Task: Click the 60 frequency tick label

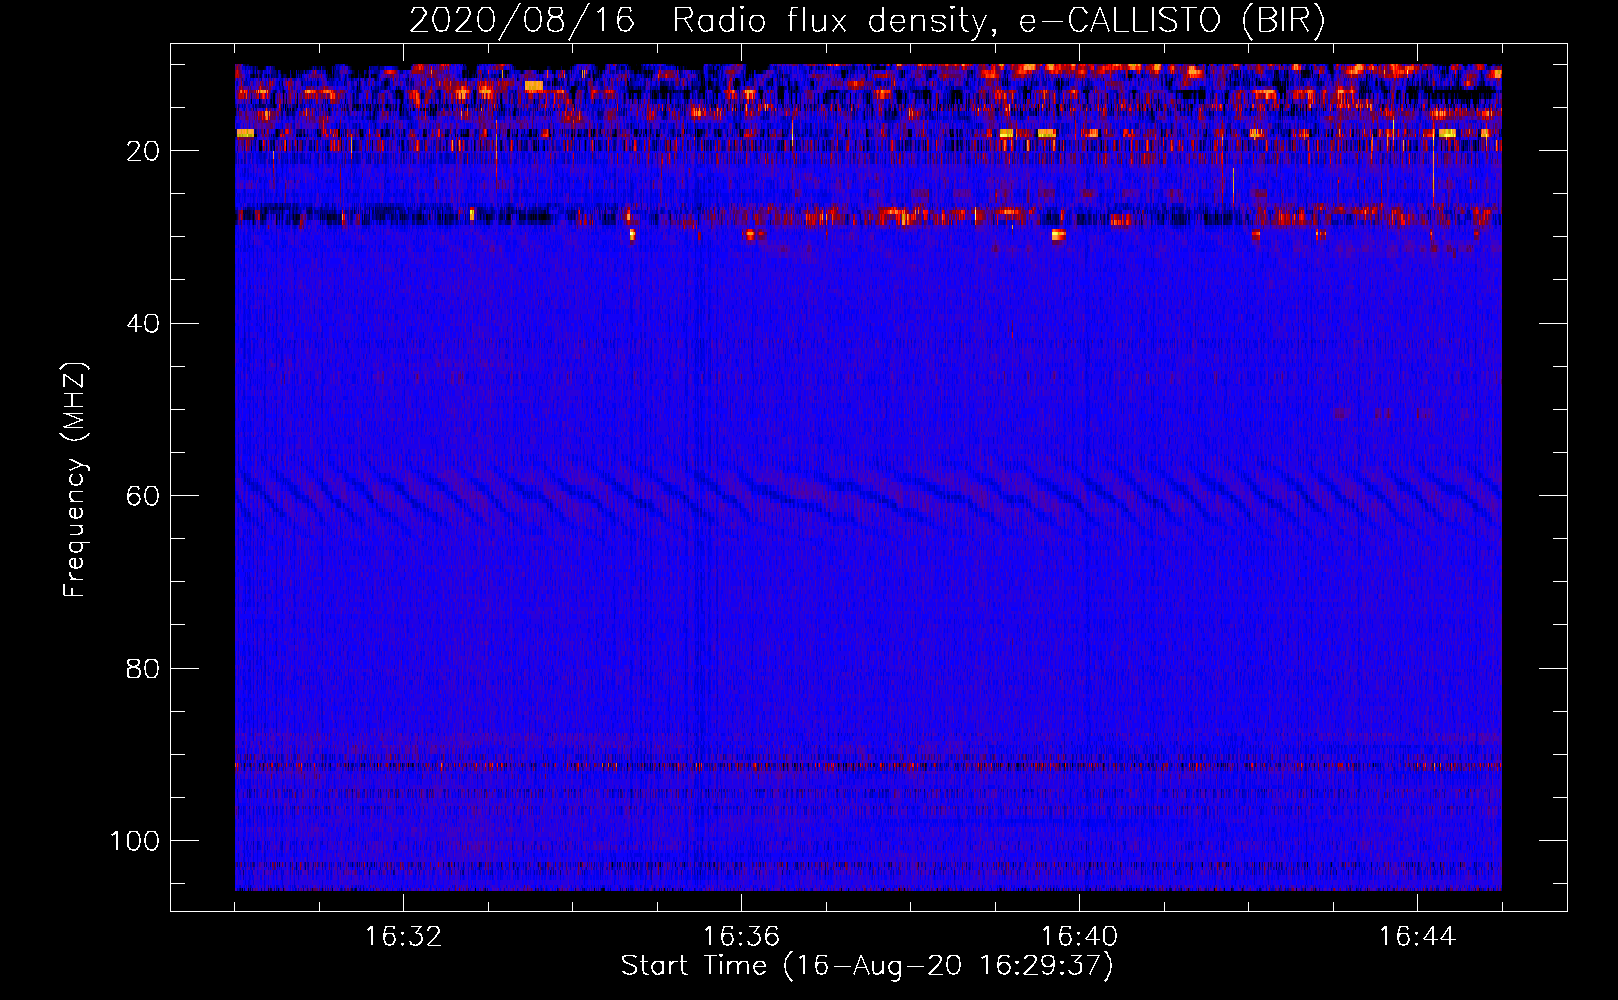Action: click(143, 496)
